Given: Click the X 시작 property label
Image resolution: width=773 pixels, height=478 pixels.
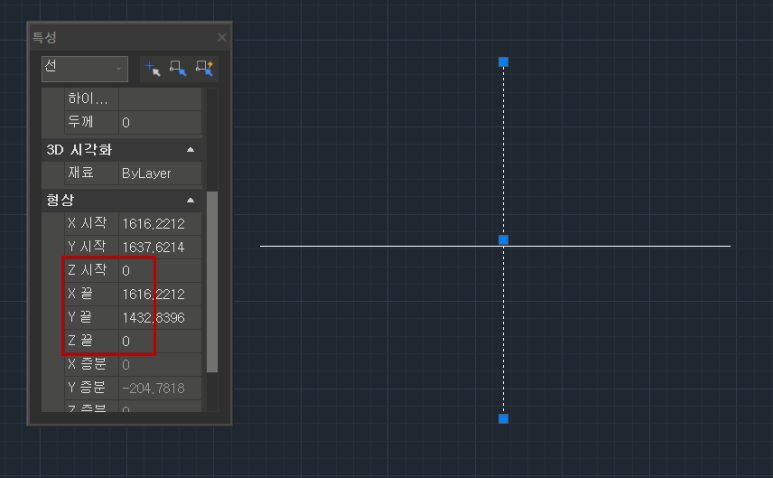Looking at the screenshot, I should (x=87, y=223).
